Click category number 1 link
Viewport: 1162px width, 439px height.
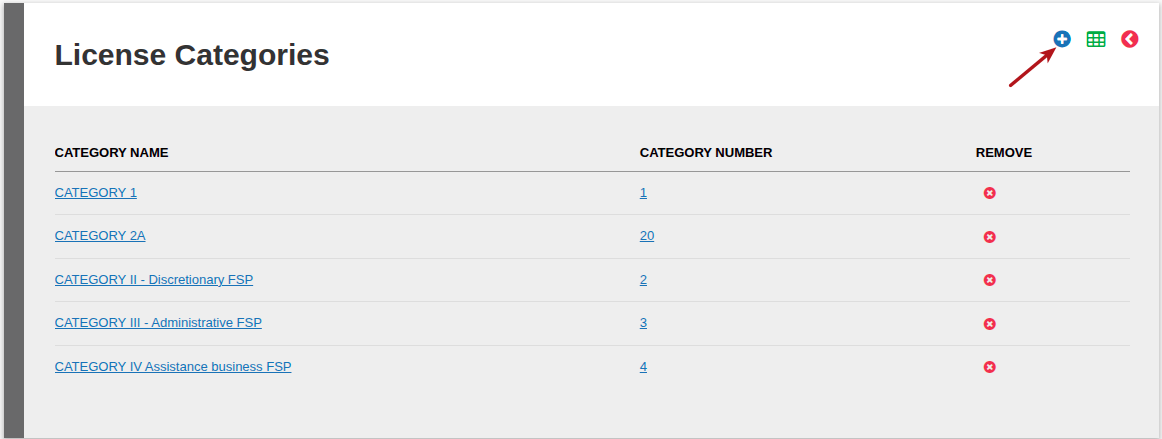(643, 193)
